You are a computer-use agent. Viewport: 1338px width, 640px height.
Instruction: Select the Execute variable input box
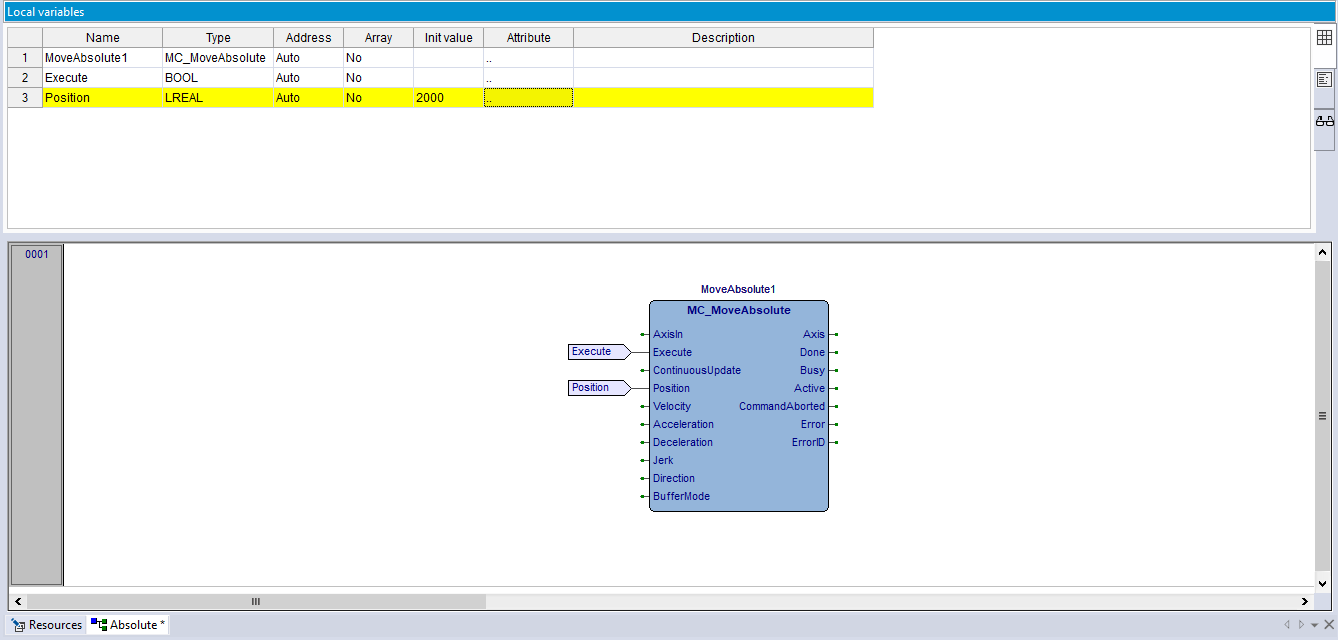pos(597,352)
